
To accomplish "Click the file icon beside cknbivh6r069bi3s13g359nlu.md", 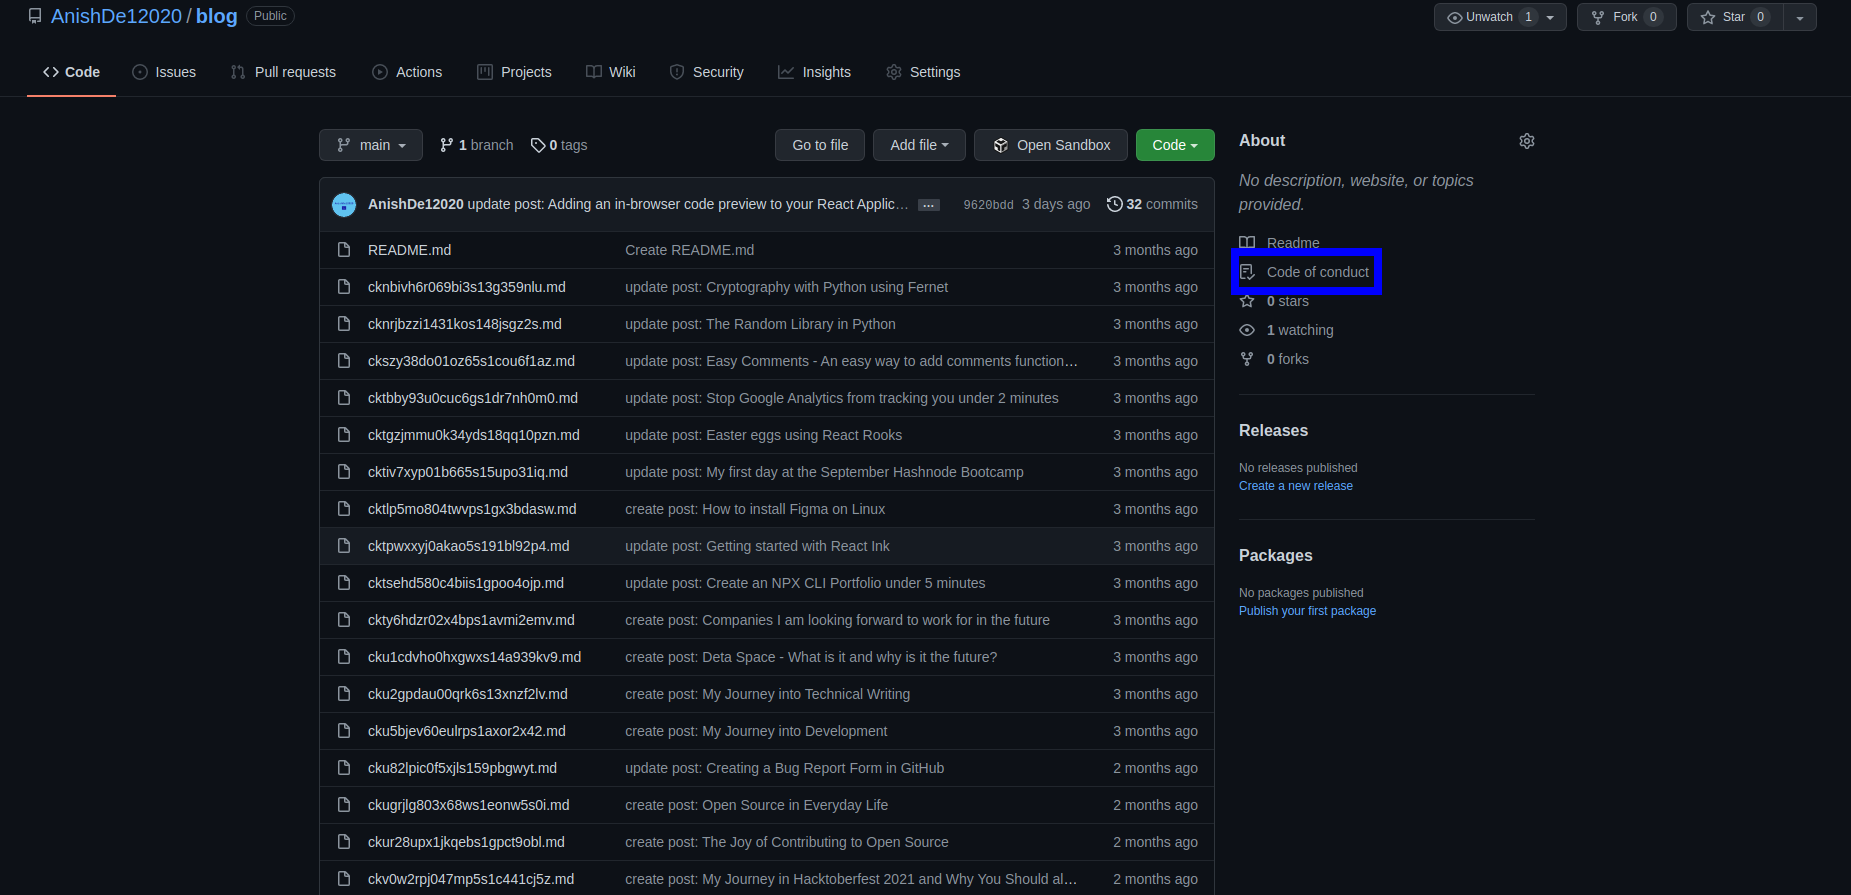I will [x=344, y=287].
